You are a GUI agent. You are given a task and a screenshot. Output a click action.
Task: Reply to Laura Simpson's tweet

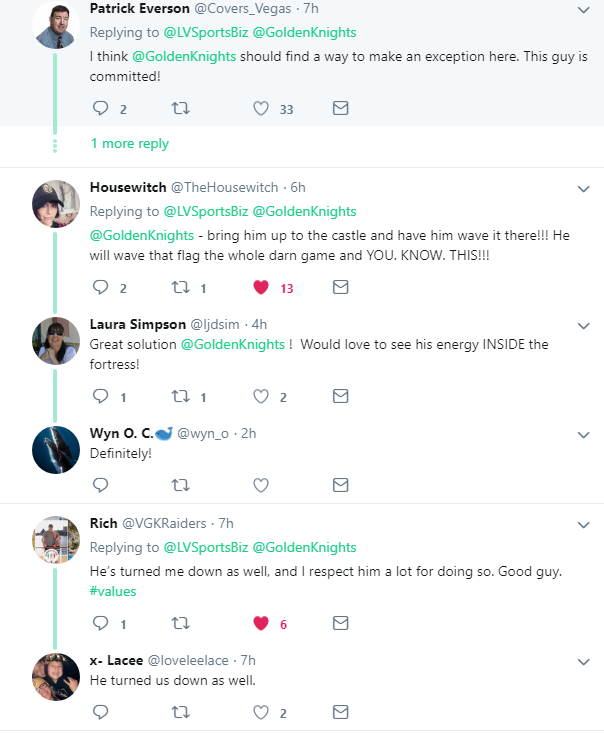pyautogui.click(x=99, y=397)
